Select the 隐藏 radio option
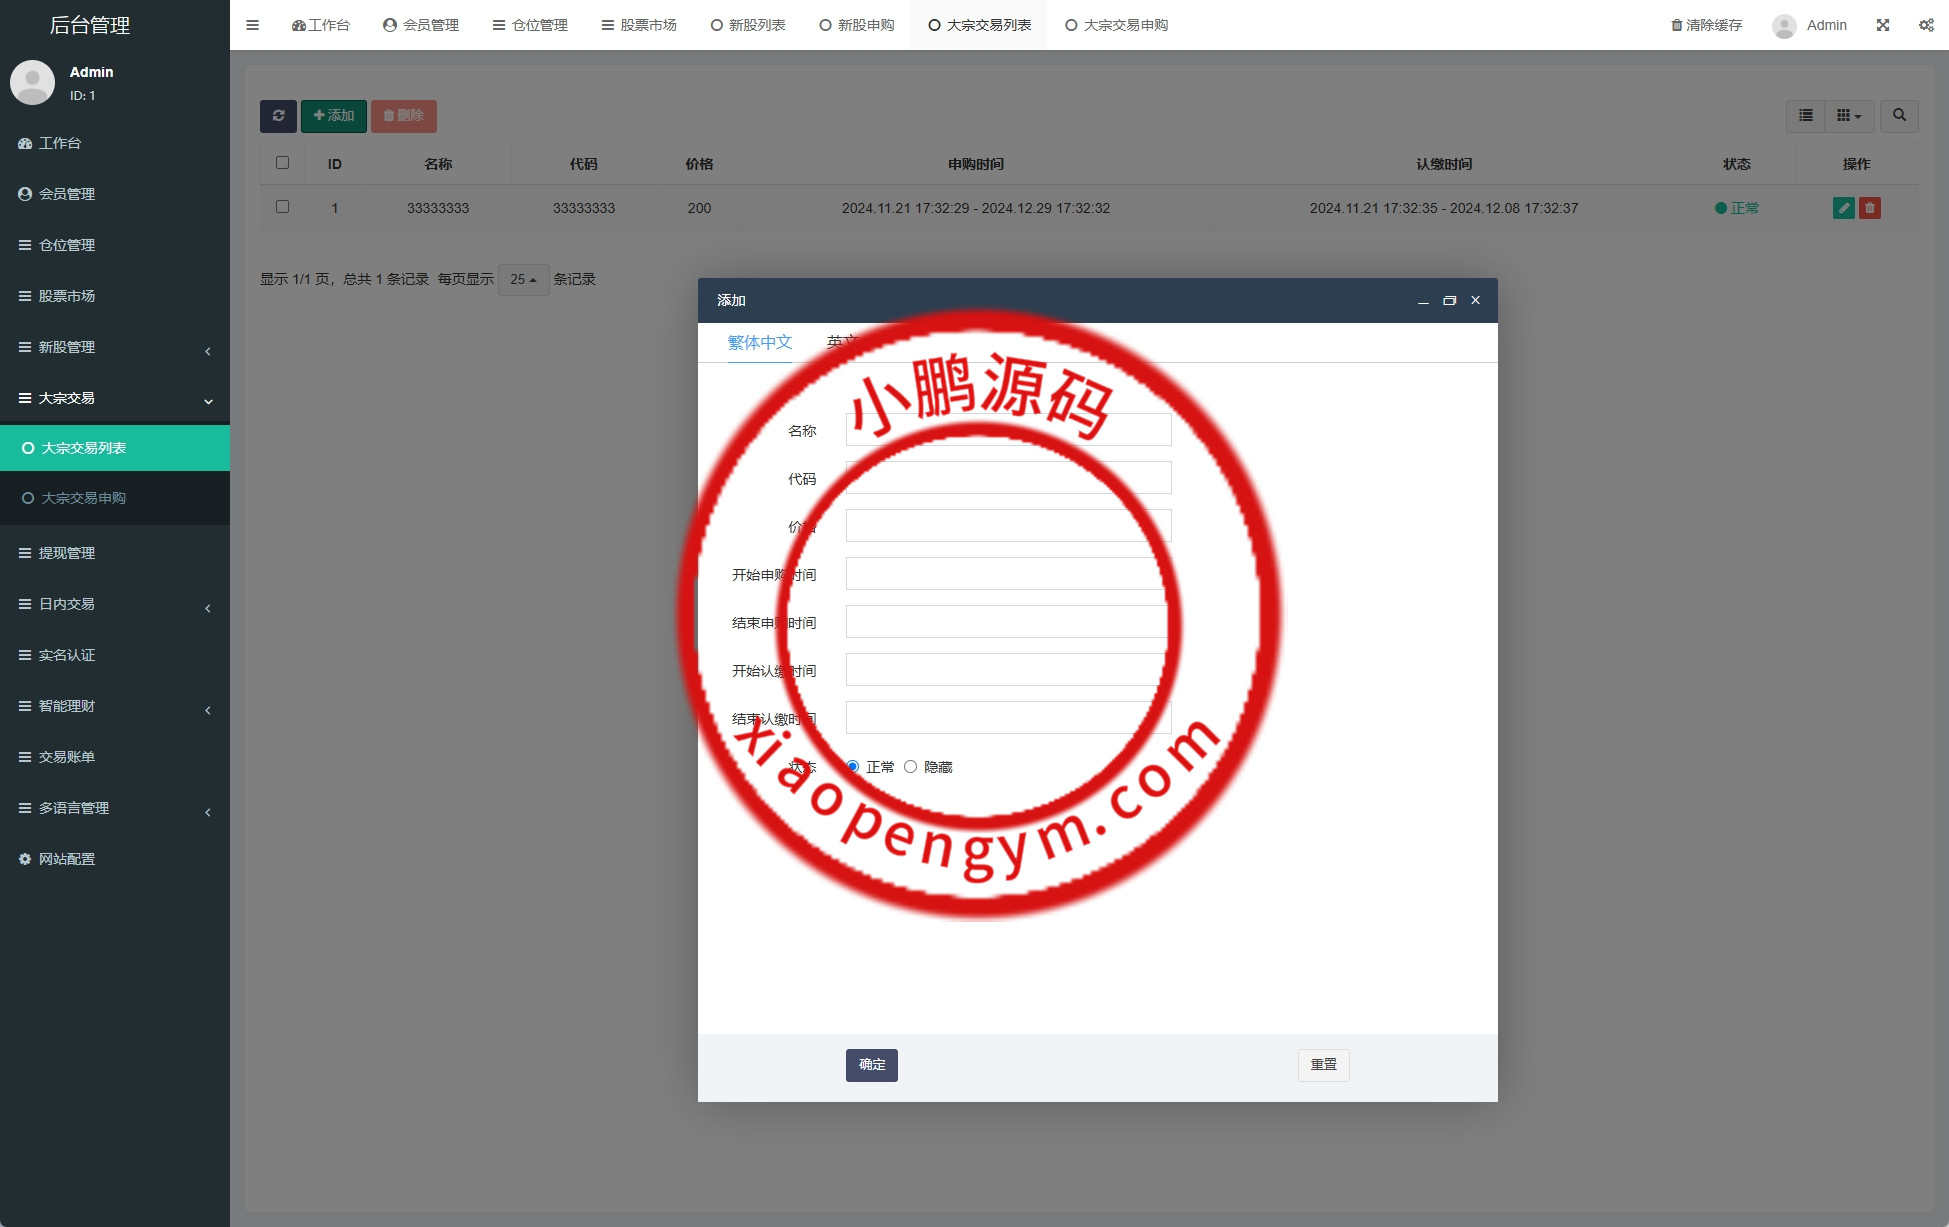 click(x=910, y=767)
